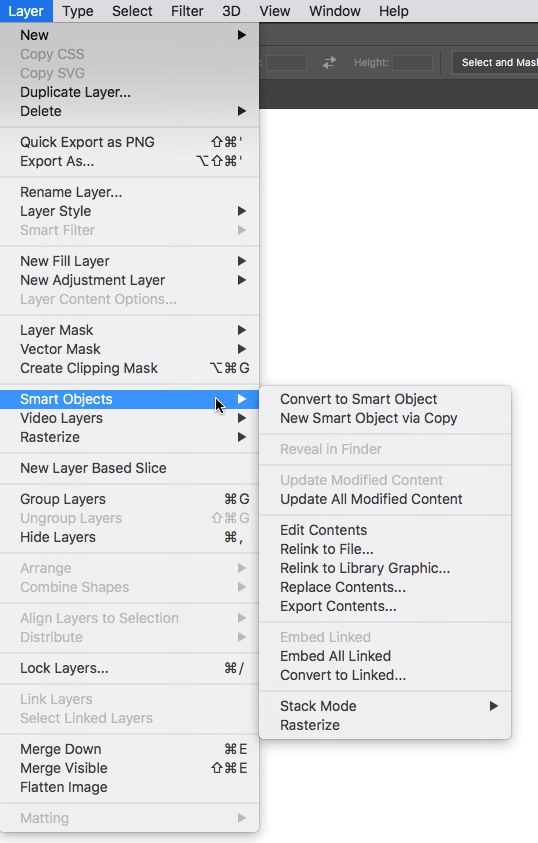Click the Select and Mask button

[x=495, y=62]
